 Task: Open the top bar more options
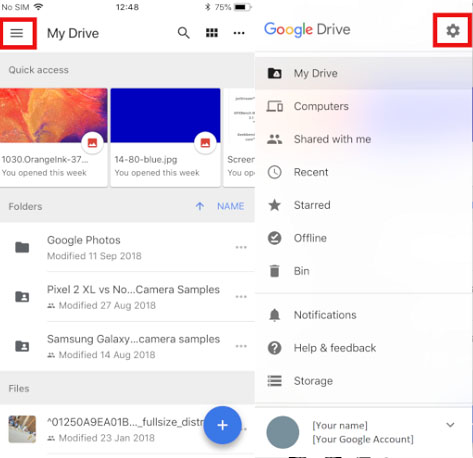(x=239, y=33)
